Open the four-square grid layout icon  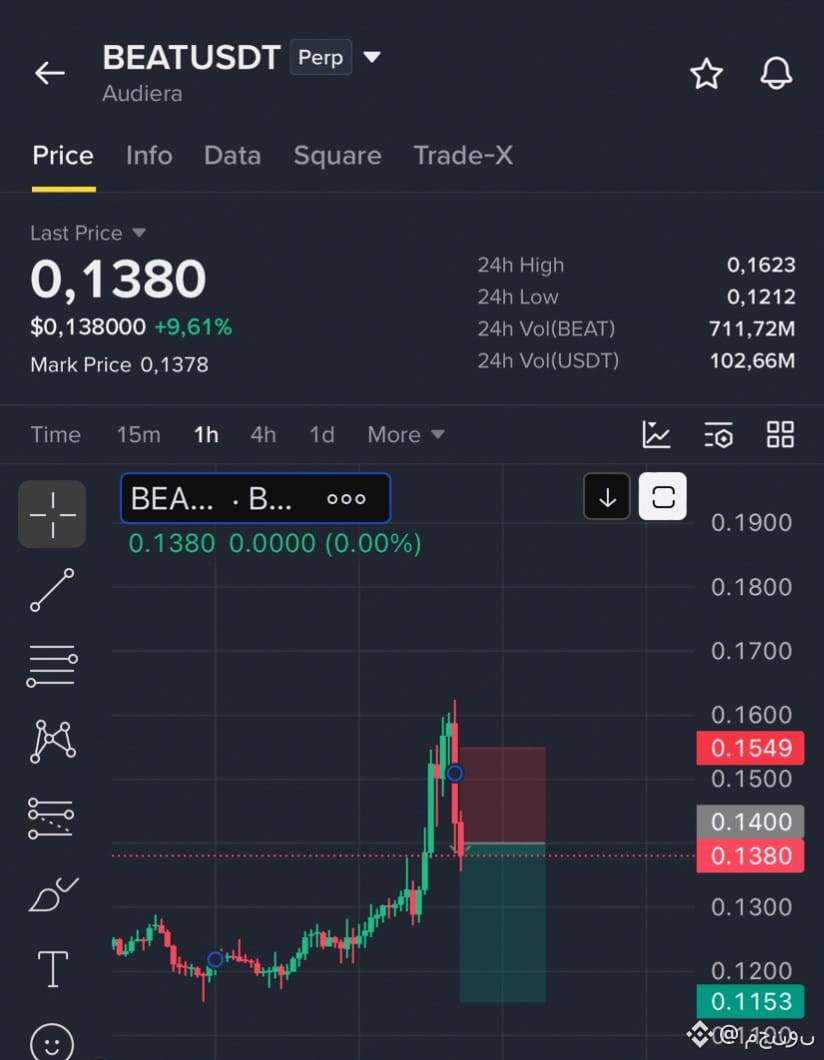[780, 435]
